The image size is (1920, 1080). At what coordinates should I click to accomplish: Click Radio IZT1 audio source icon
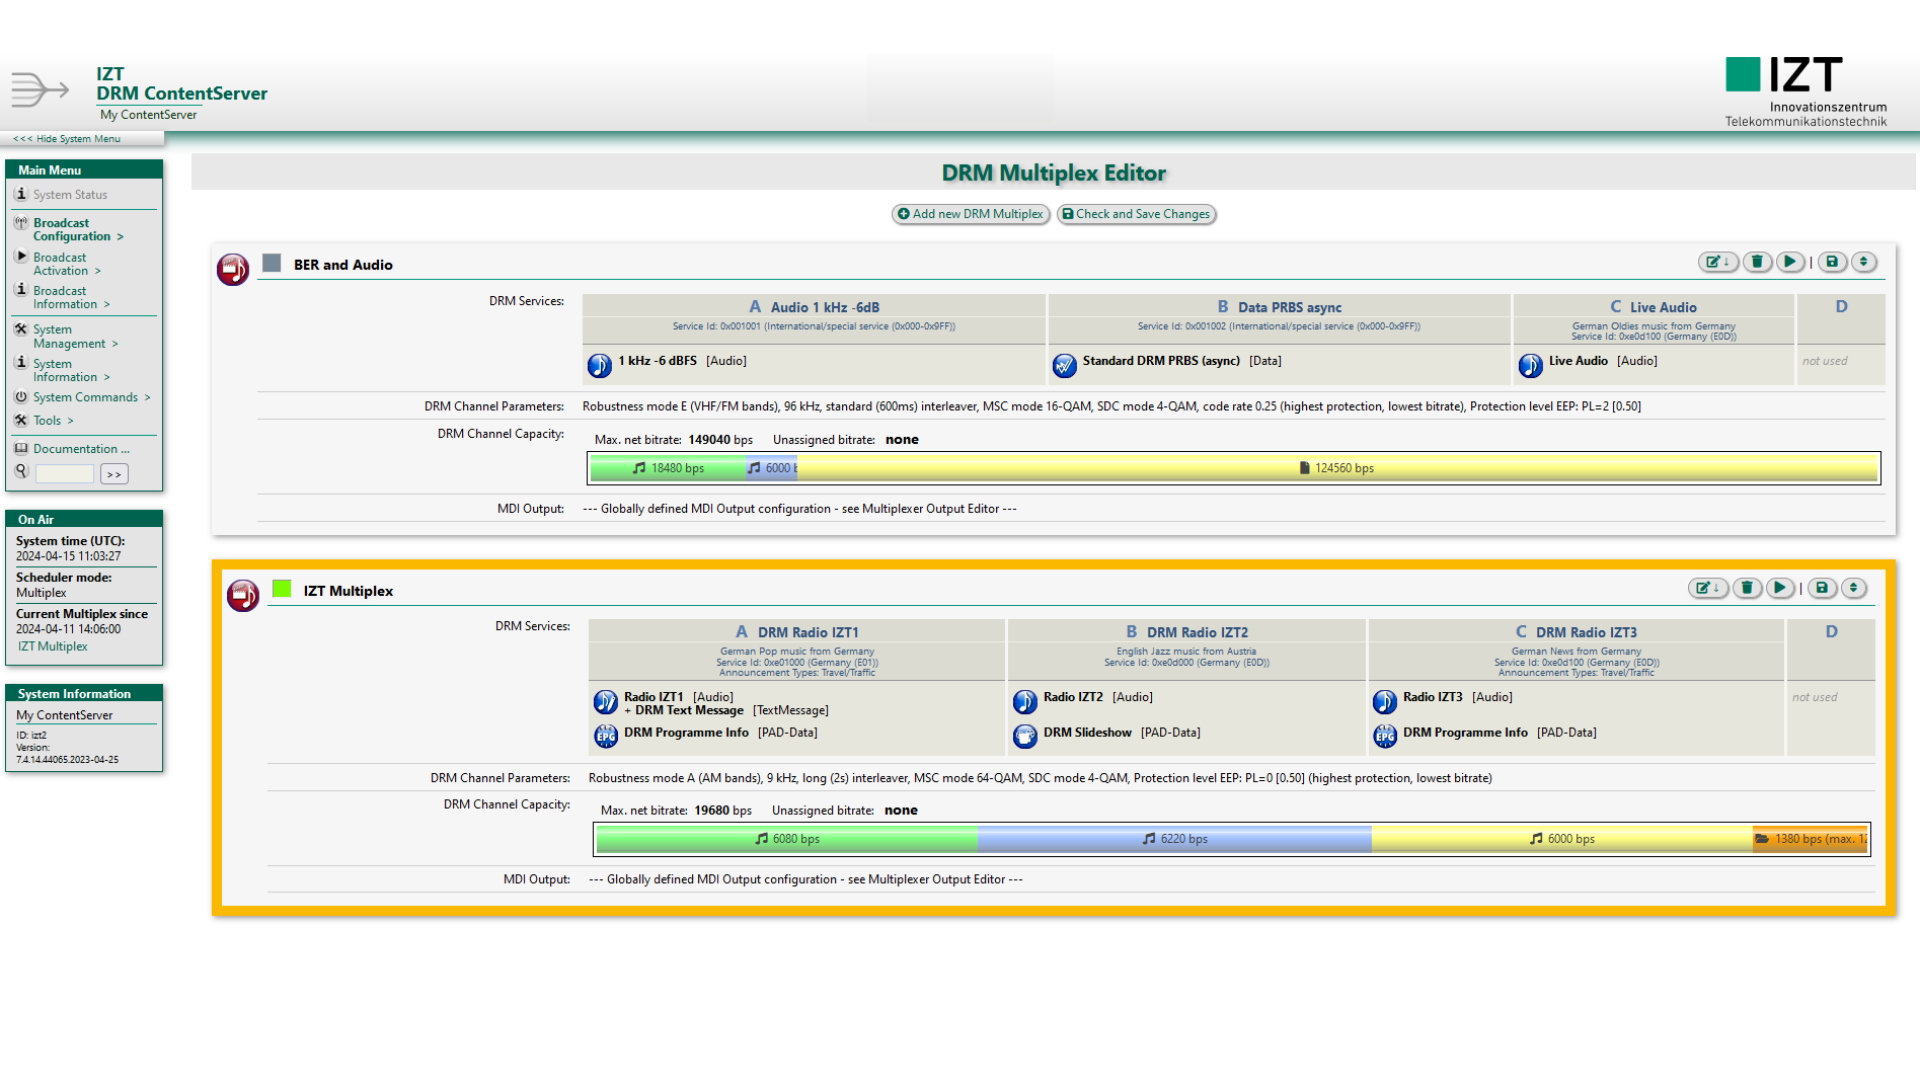point(605,702)
